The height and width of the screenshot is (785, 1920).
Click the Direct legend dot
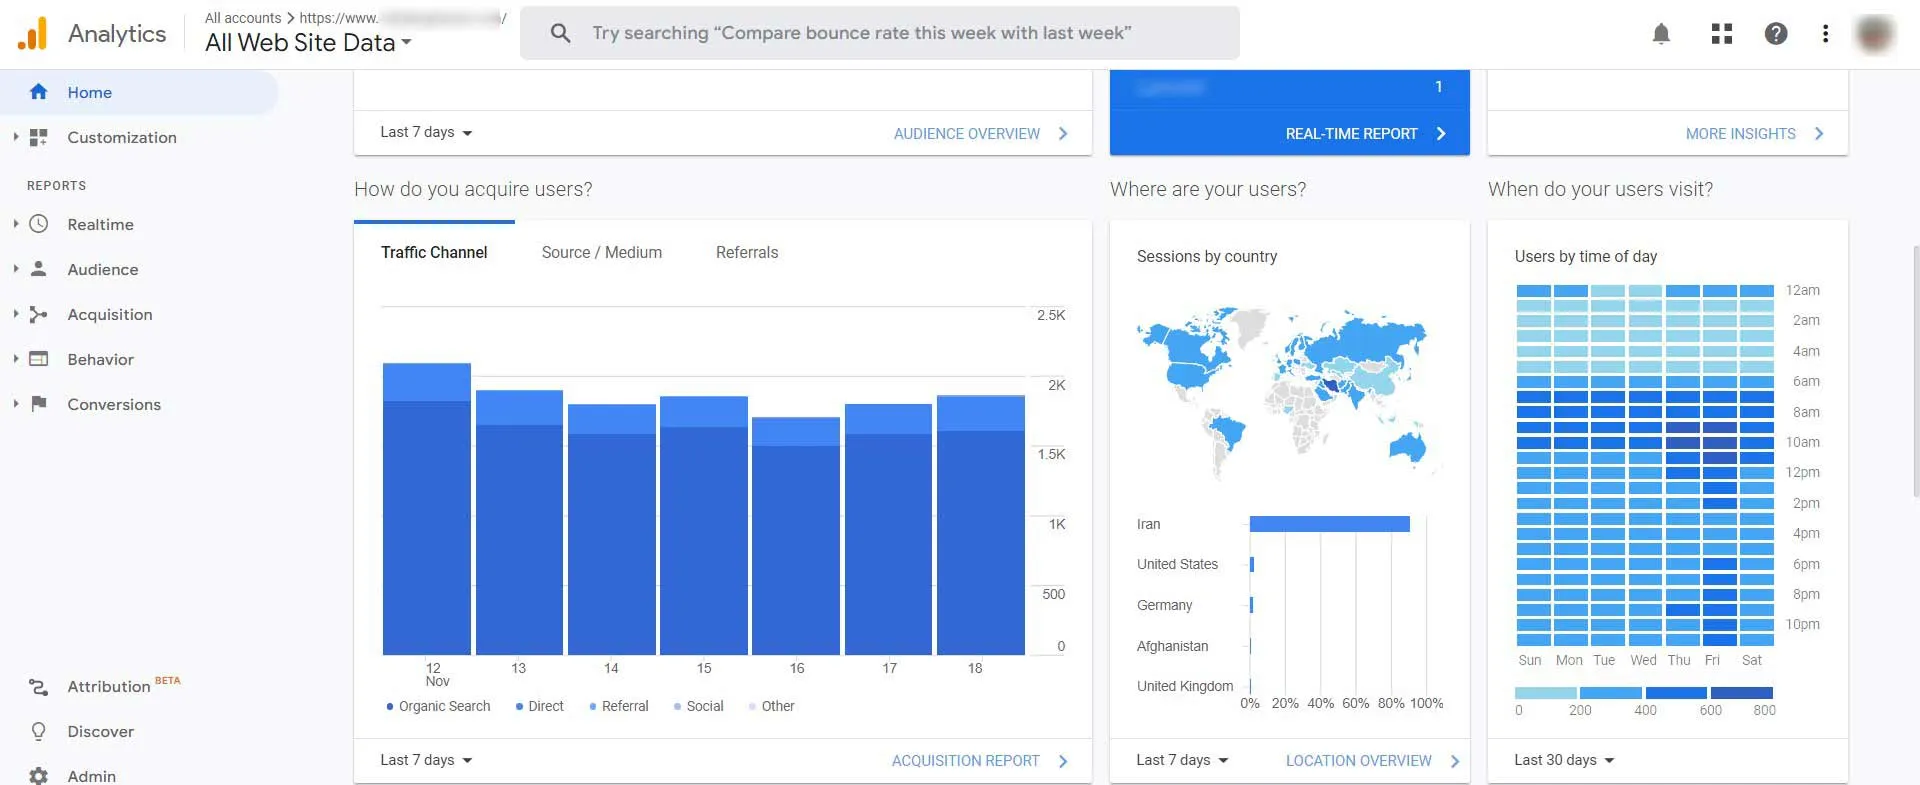(x=520, y=707)
